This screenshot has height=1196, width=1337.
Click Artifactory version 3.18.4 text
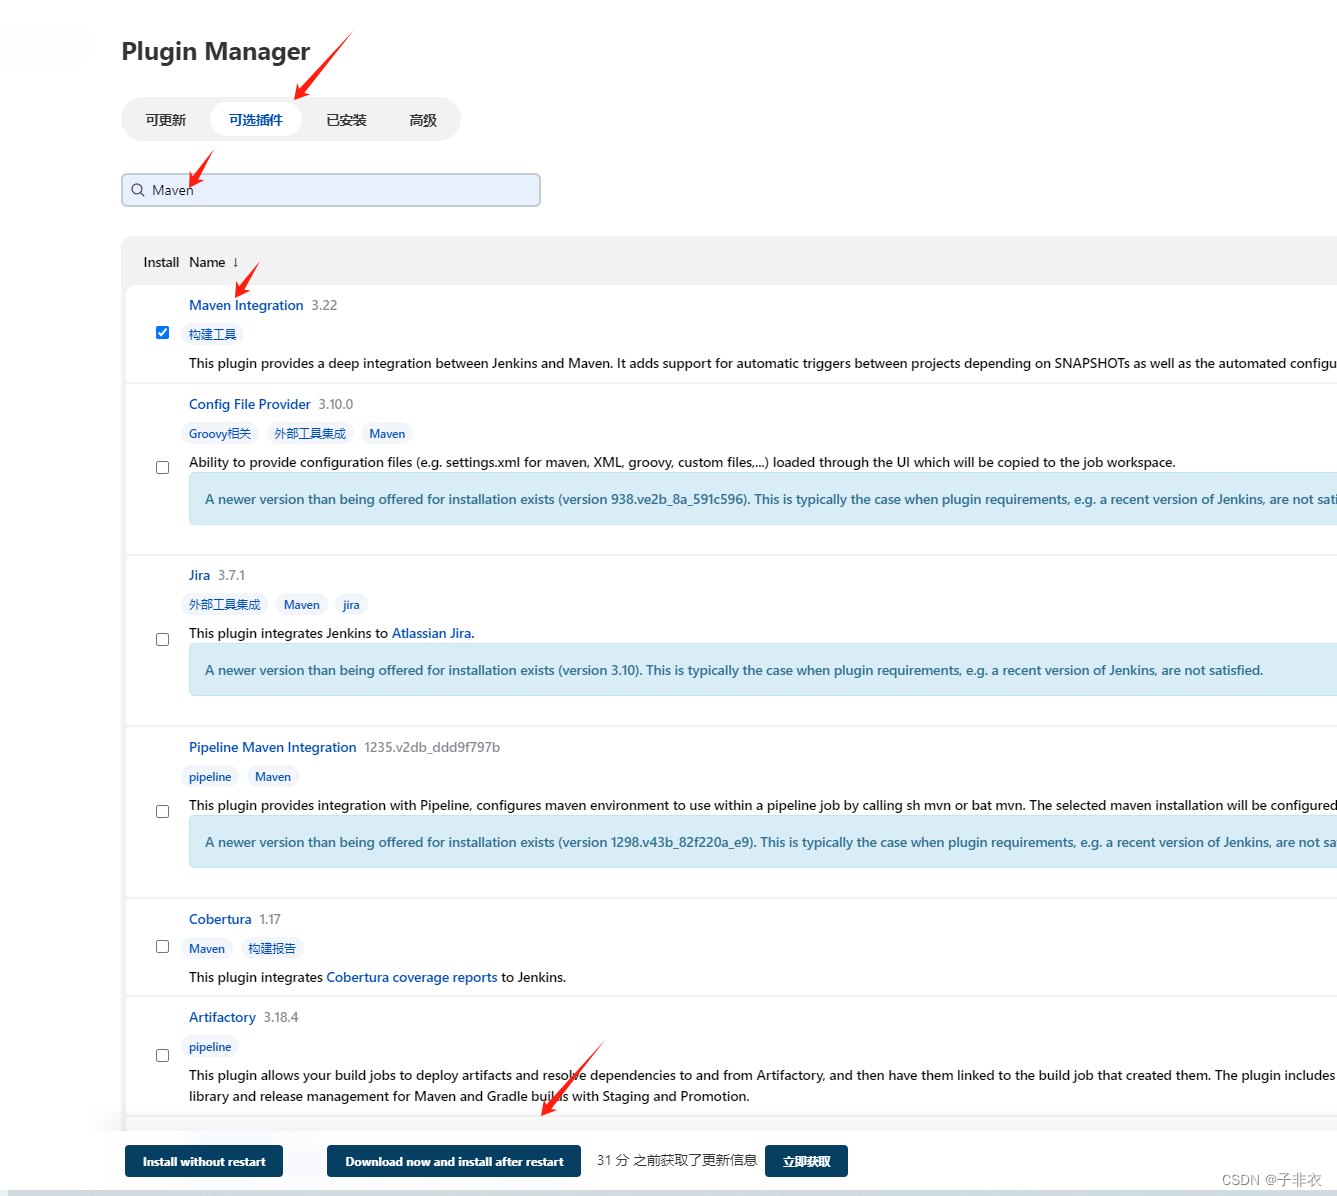[281, 1017]
